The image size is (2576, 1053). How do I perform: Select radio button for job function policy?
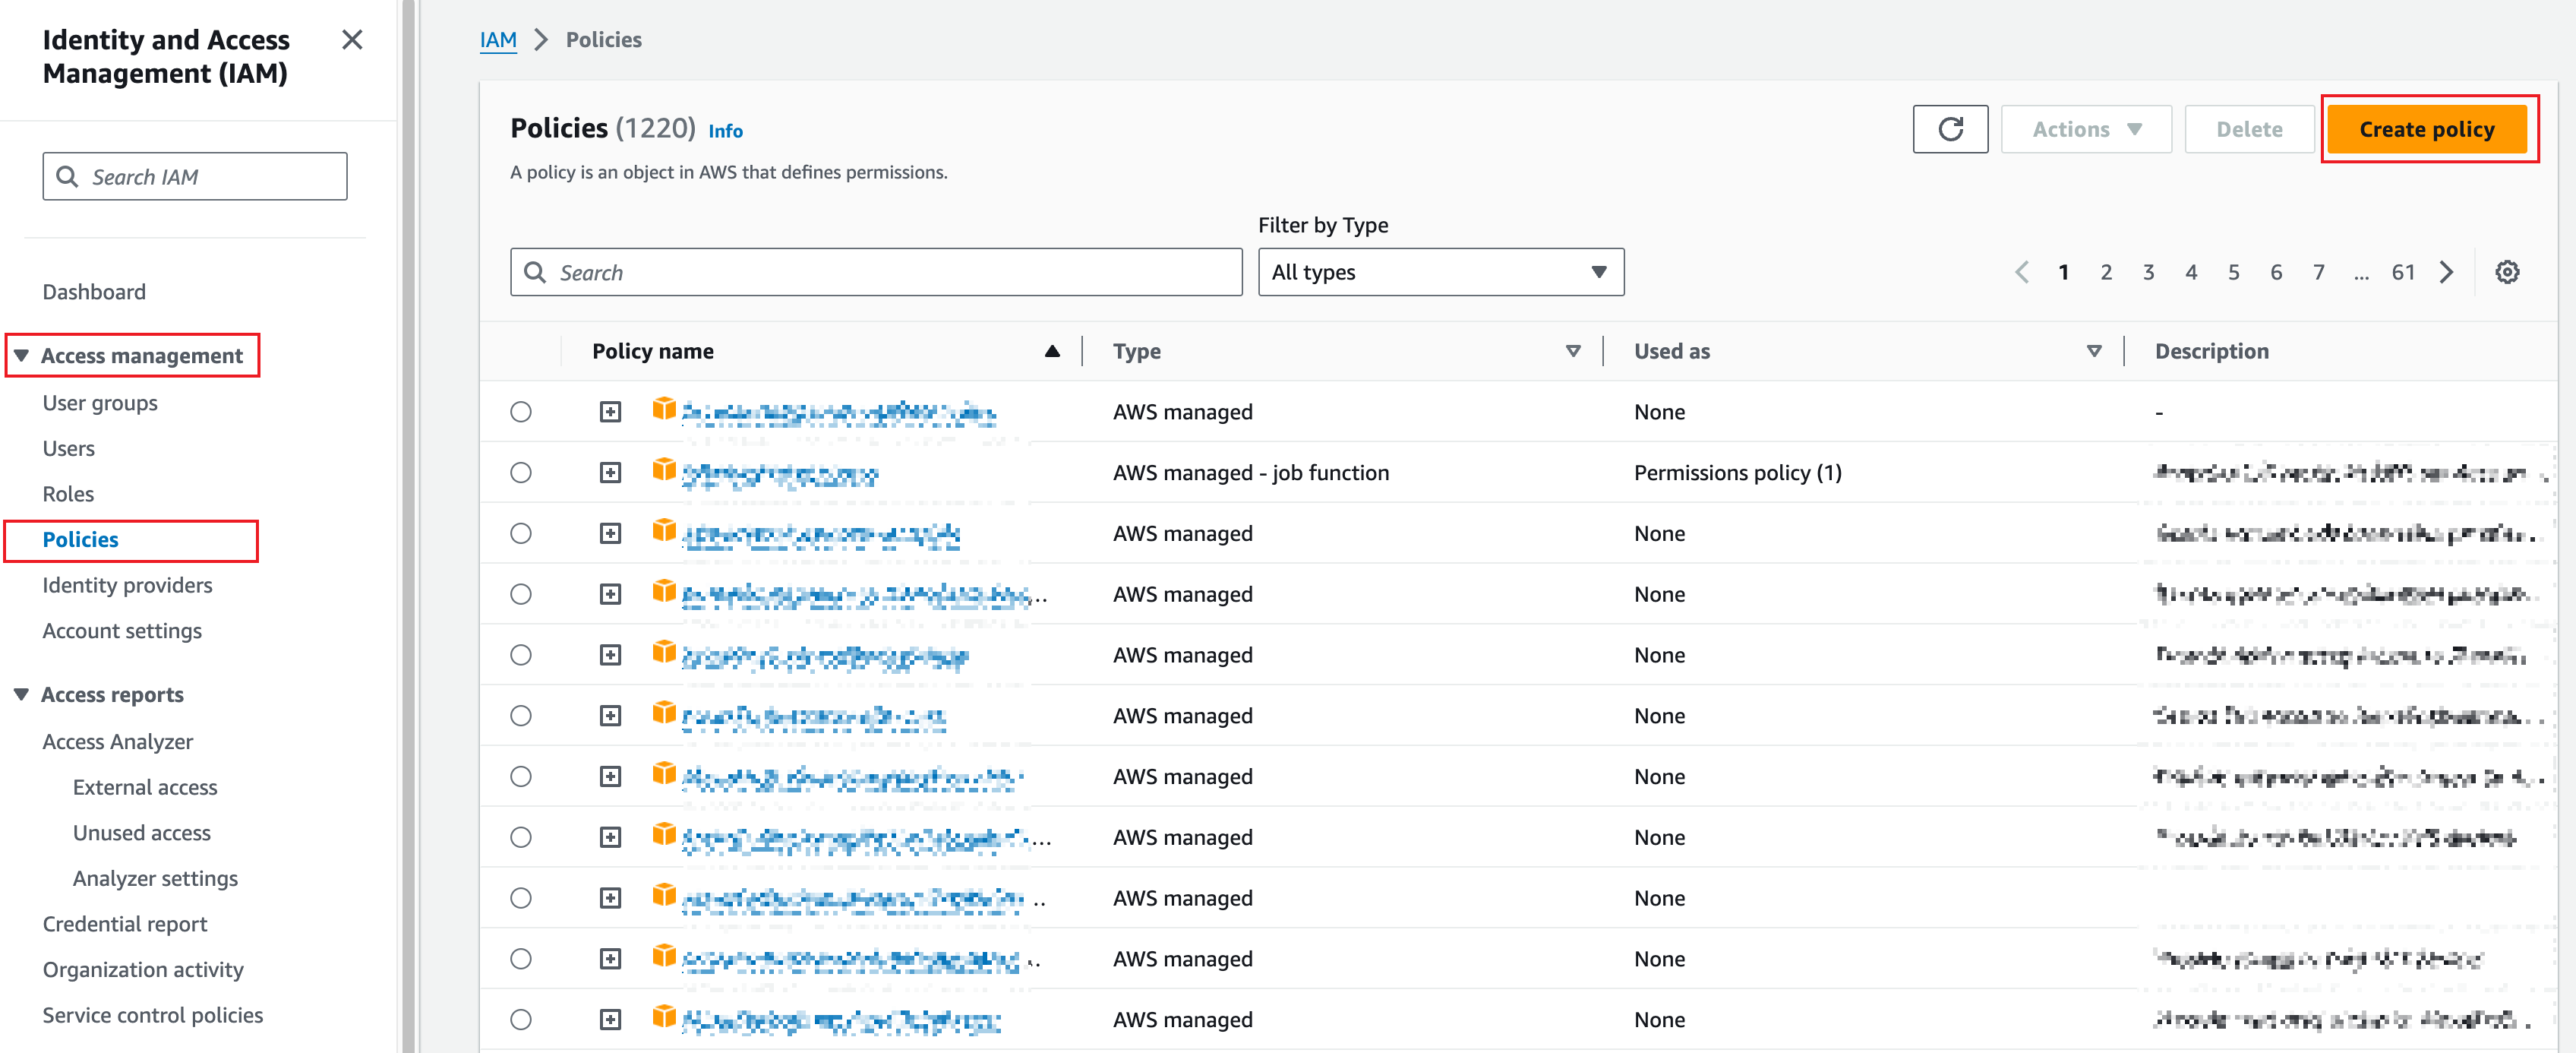(521, 472)
